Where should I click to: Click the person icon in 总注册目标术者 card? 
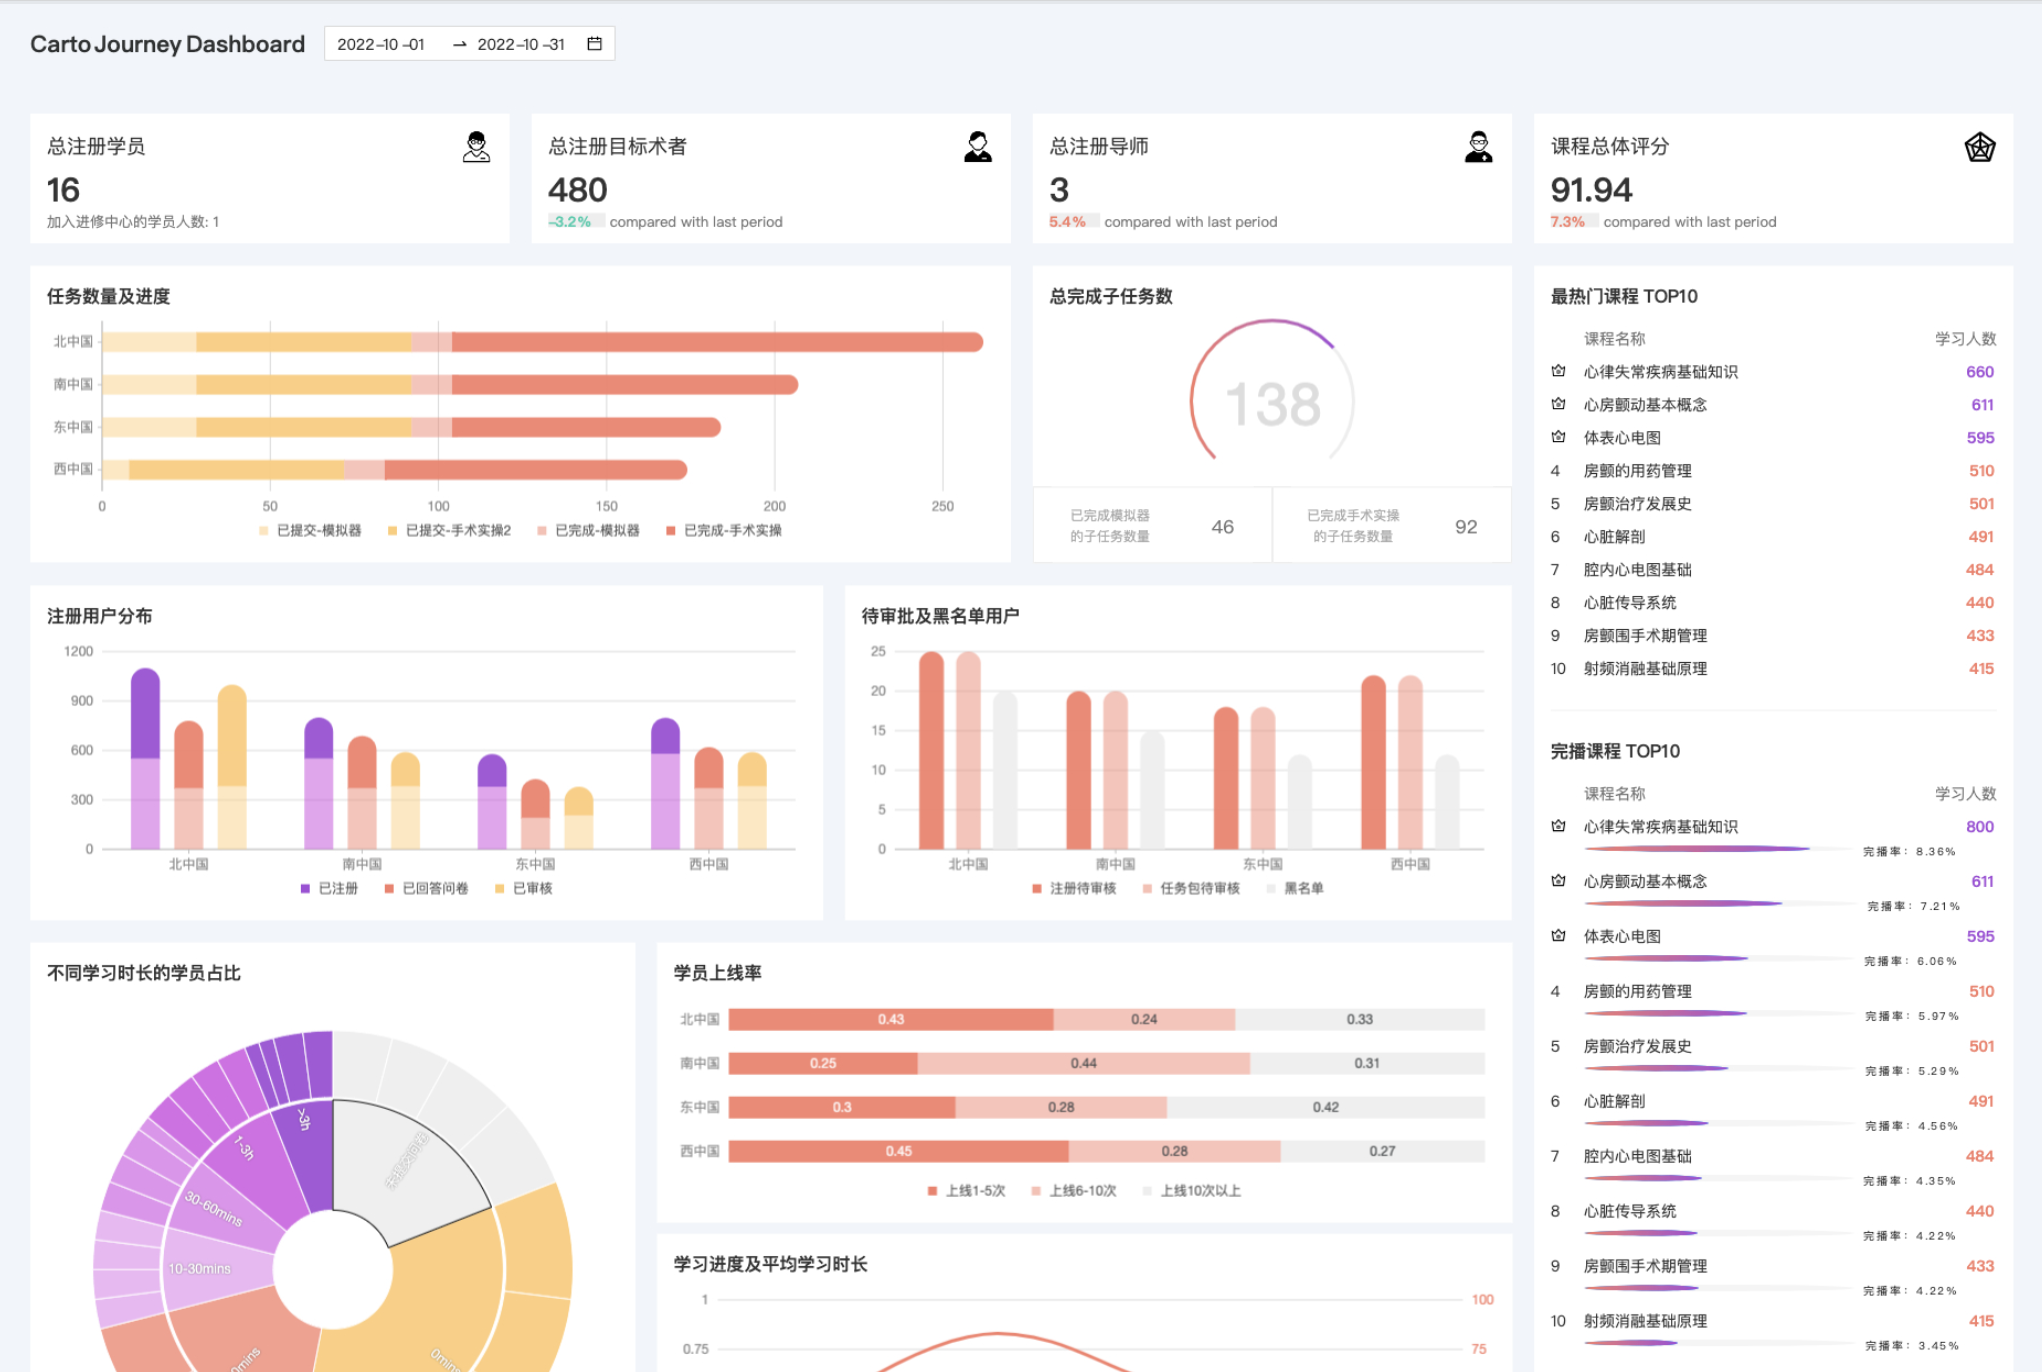click(x=978, y=147)
